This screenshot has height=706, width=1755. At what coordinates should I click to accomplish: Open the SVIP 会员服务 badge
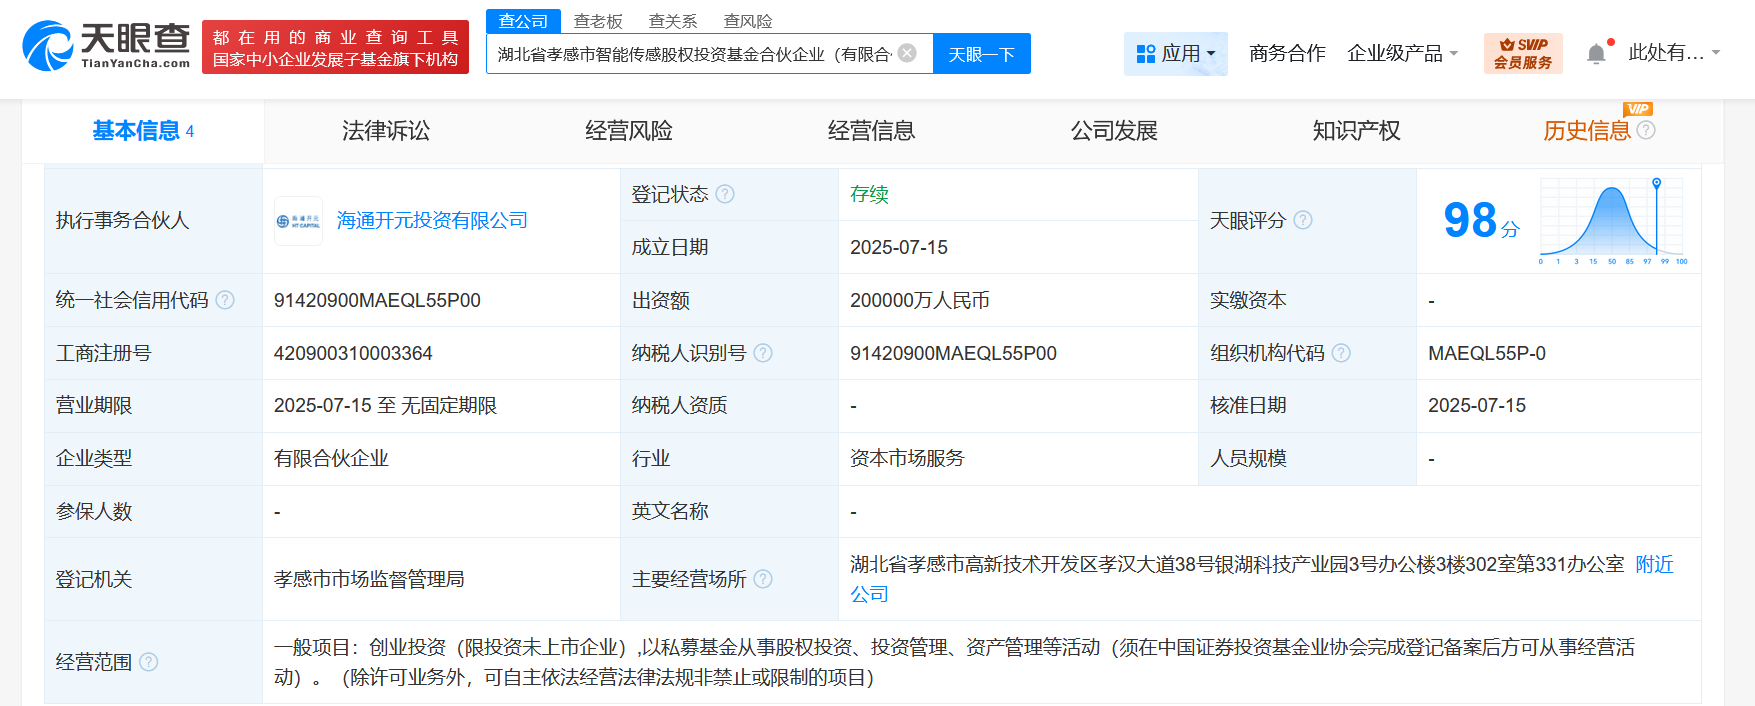click(1523, 53)
